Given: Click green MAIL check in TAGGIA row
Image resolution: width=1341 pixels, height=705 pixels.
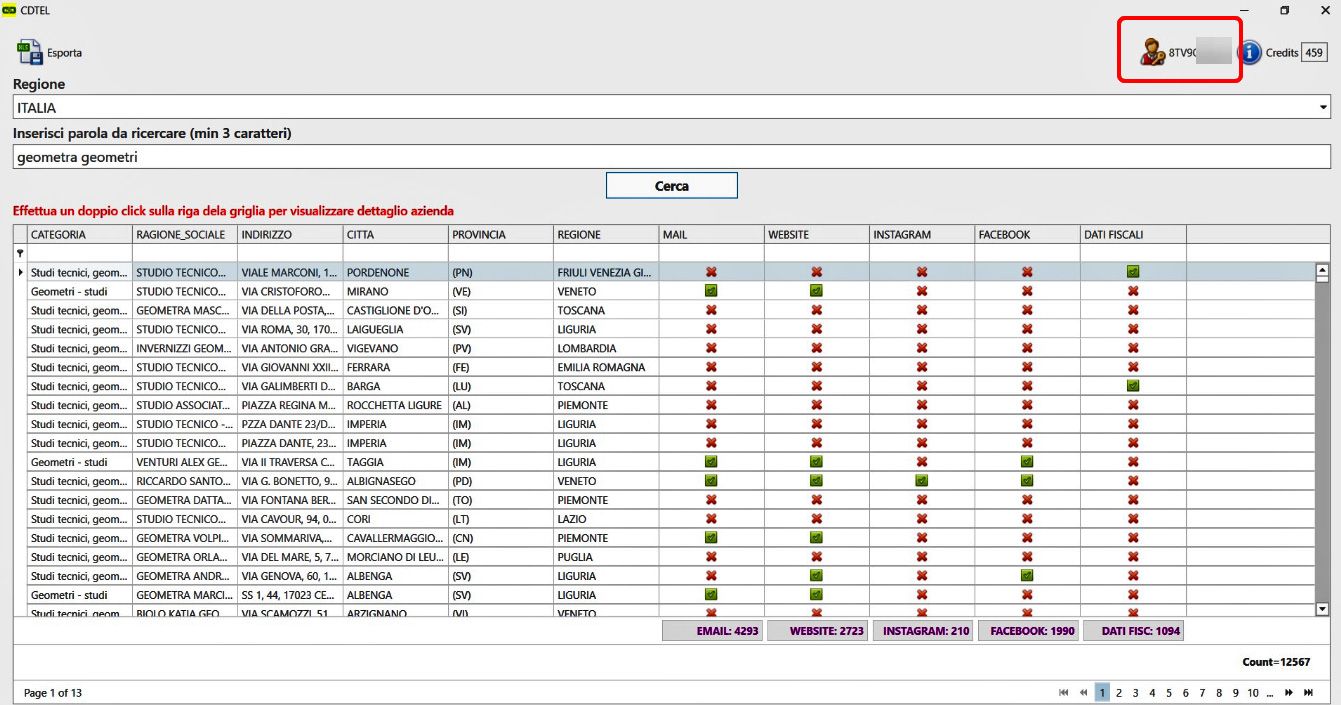Looking at the screenshot, I should pos(711,462).
